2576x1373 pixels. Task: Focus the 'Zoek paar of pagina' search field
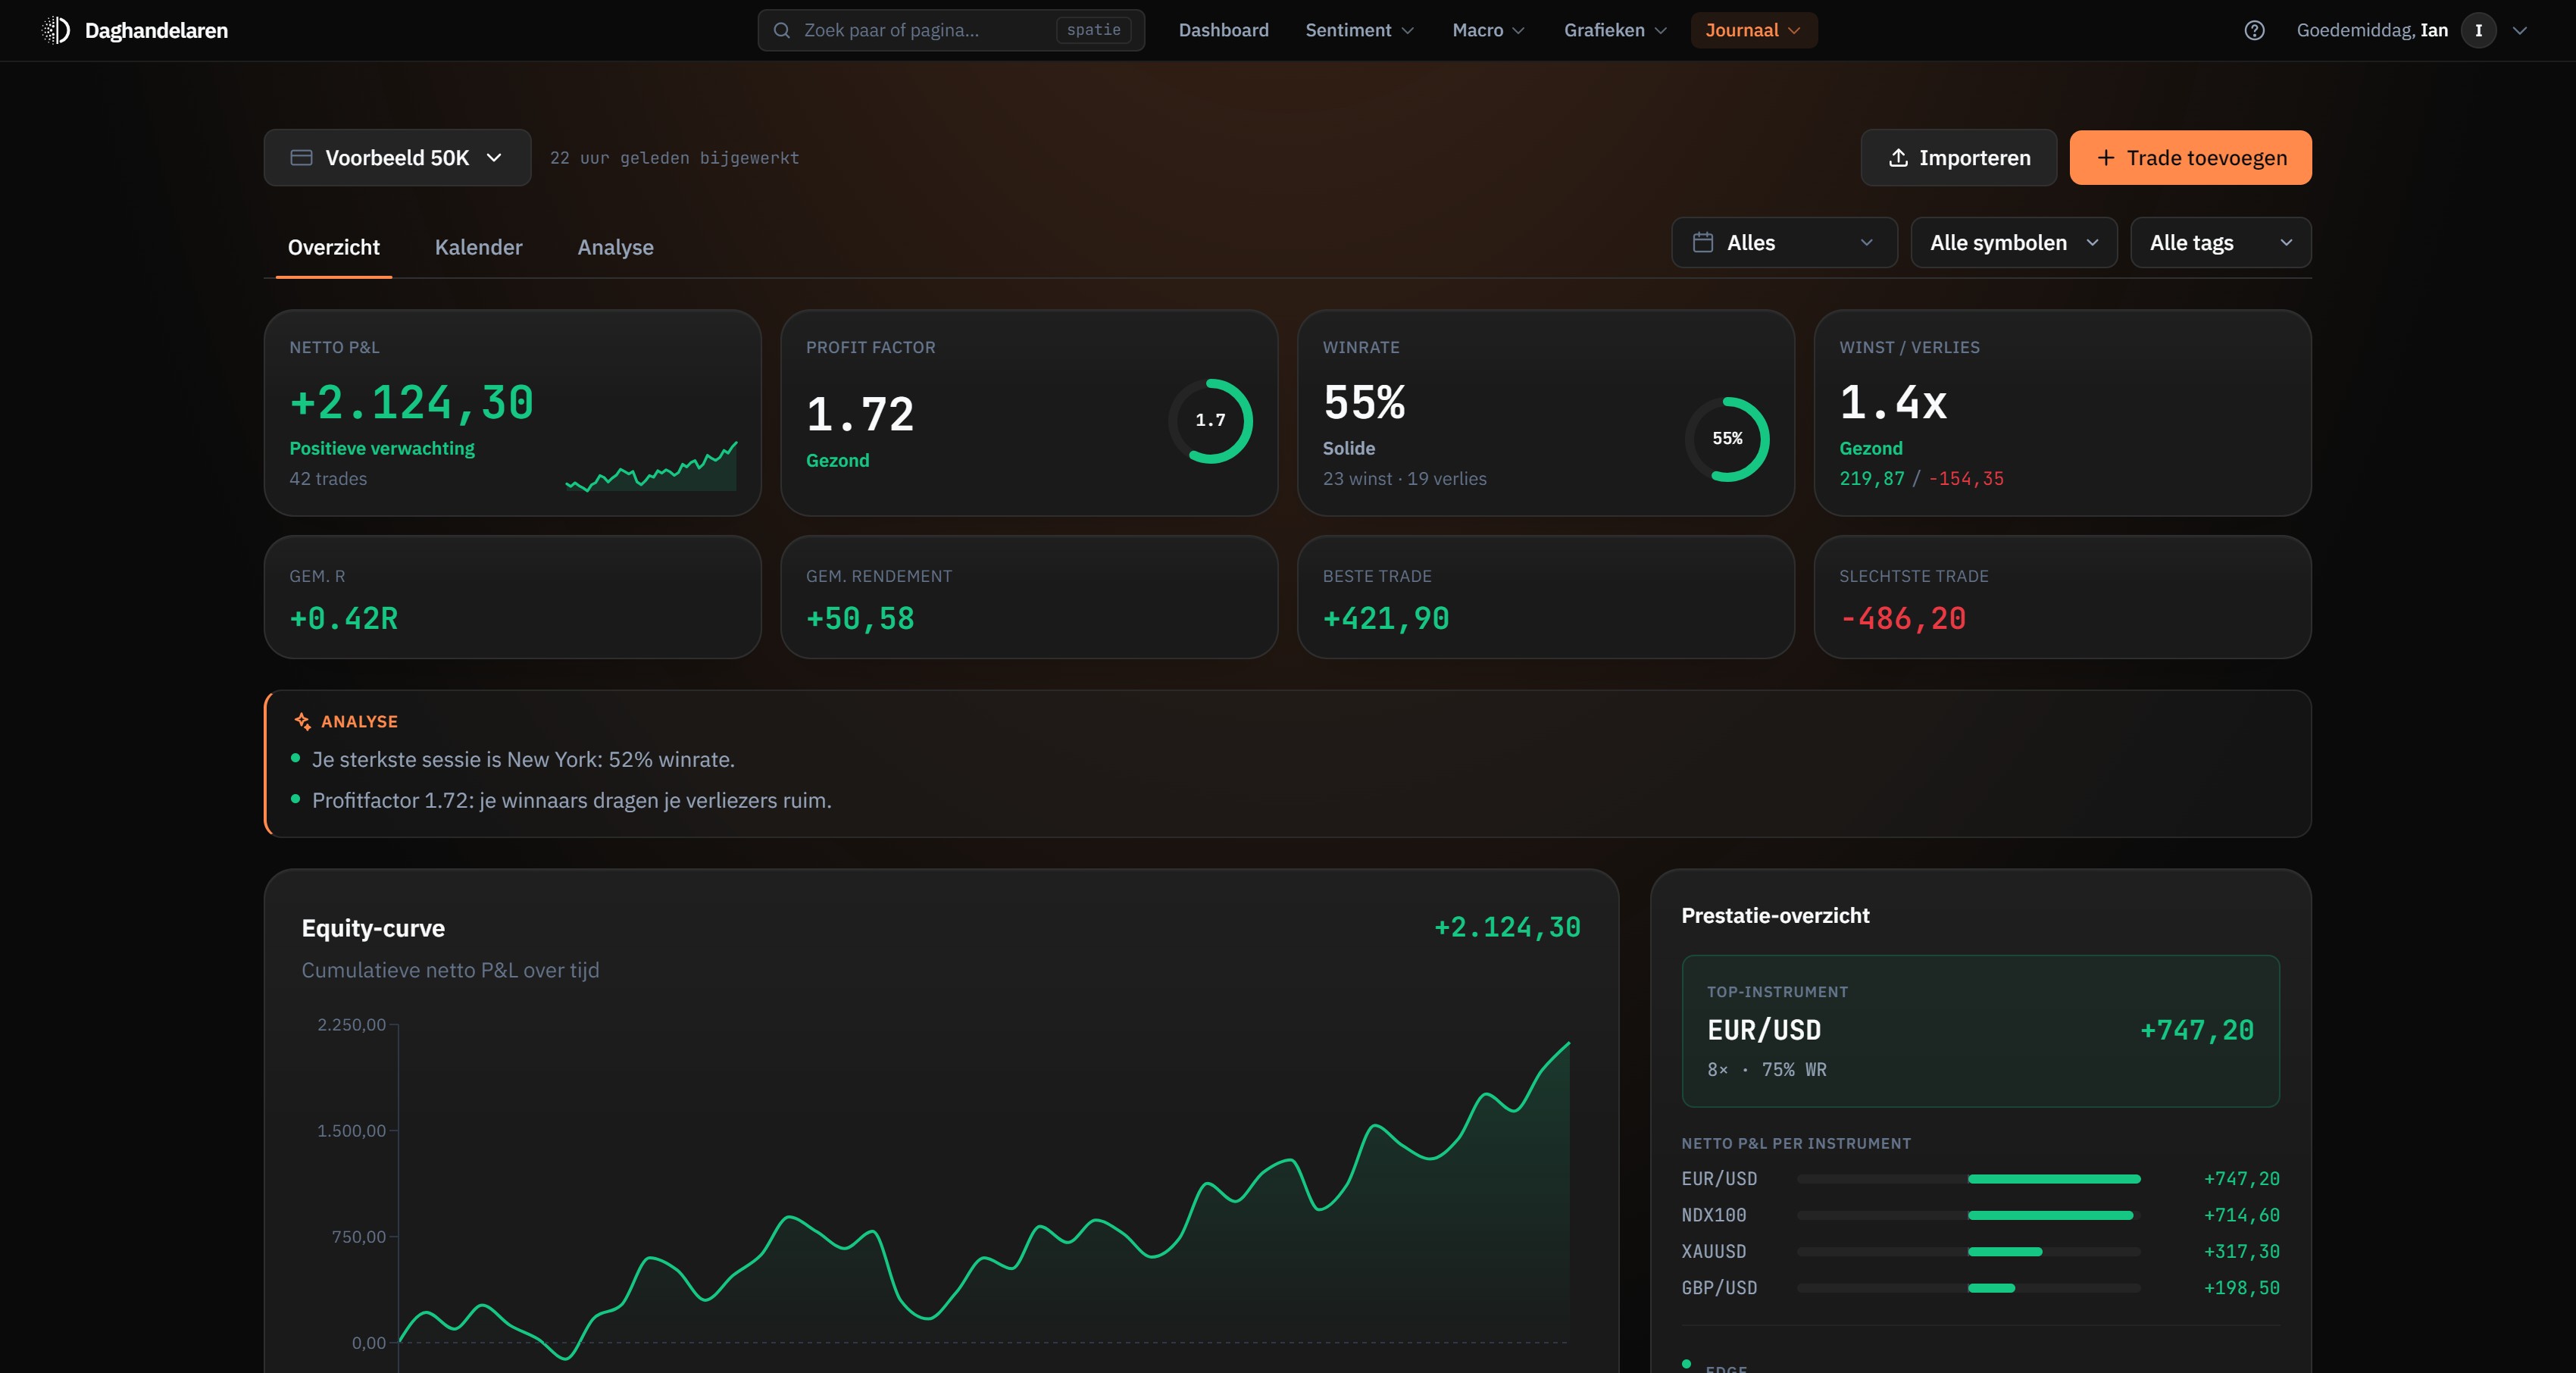(950, 30)
